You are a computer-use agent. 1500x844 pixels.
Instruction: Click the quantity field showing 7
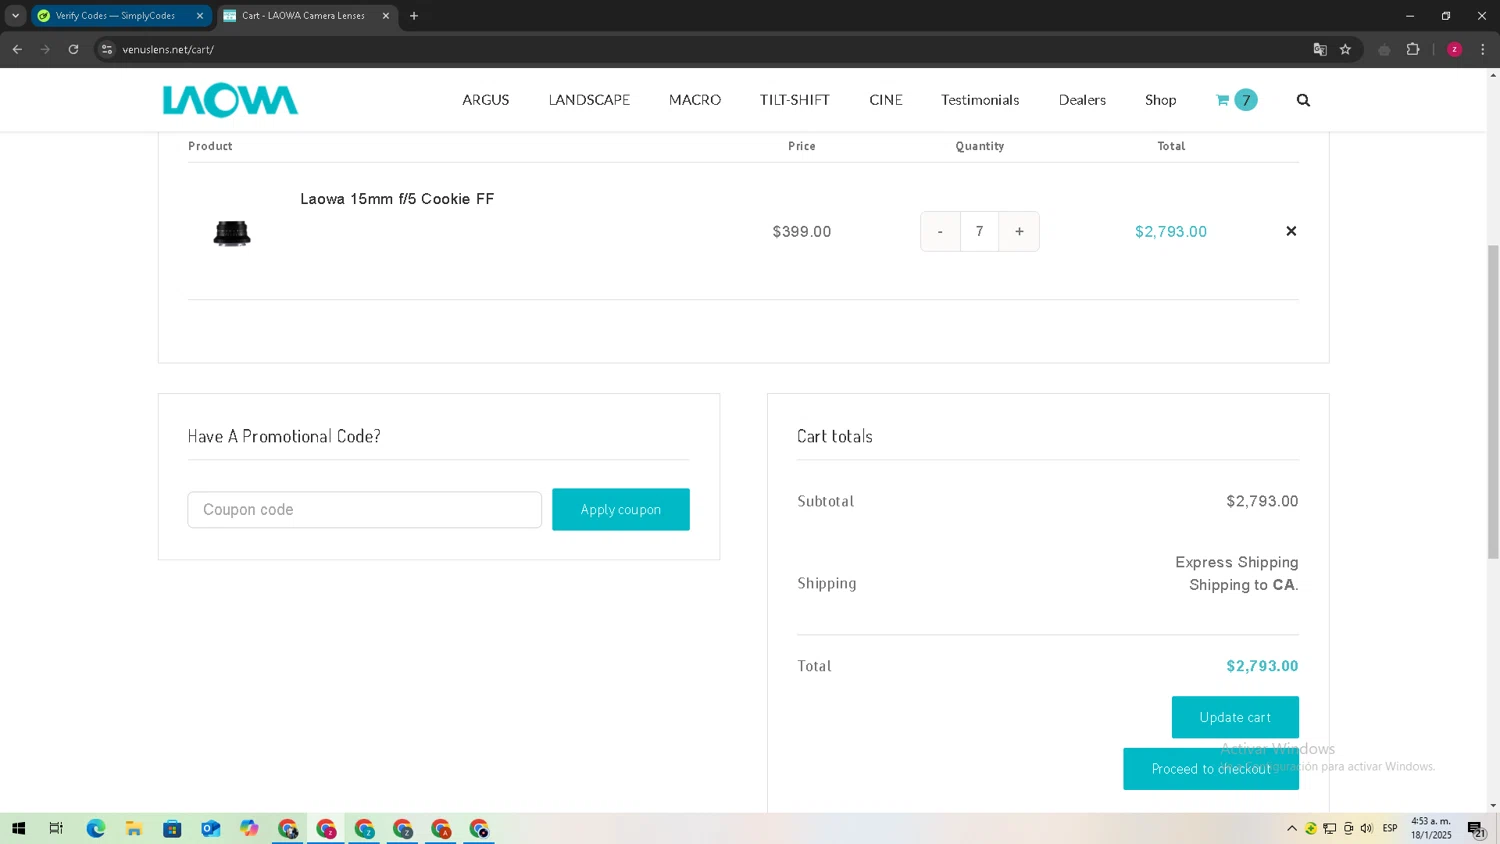click(x=980, y=231)
